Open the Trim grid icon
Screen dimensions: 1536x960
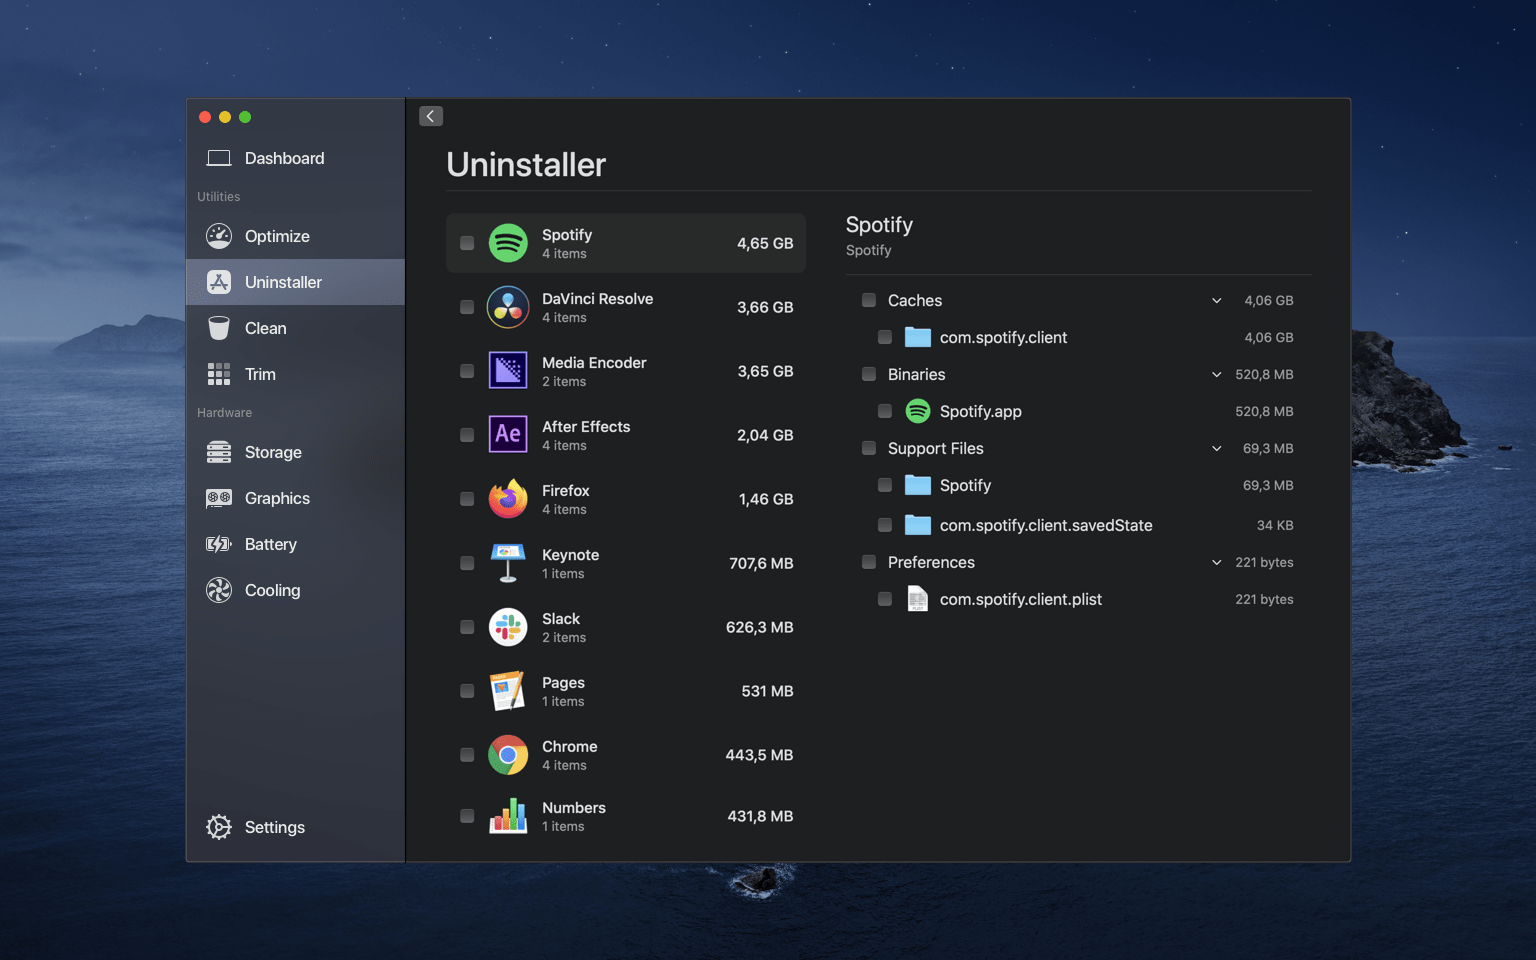click(219, 374)
